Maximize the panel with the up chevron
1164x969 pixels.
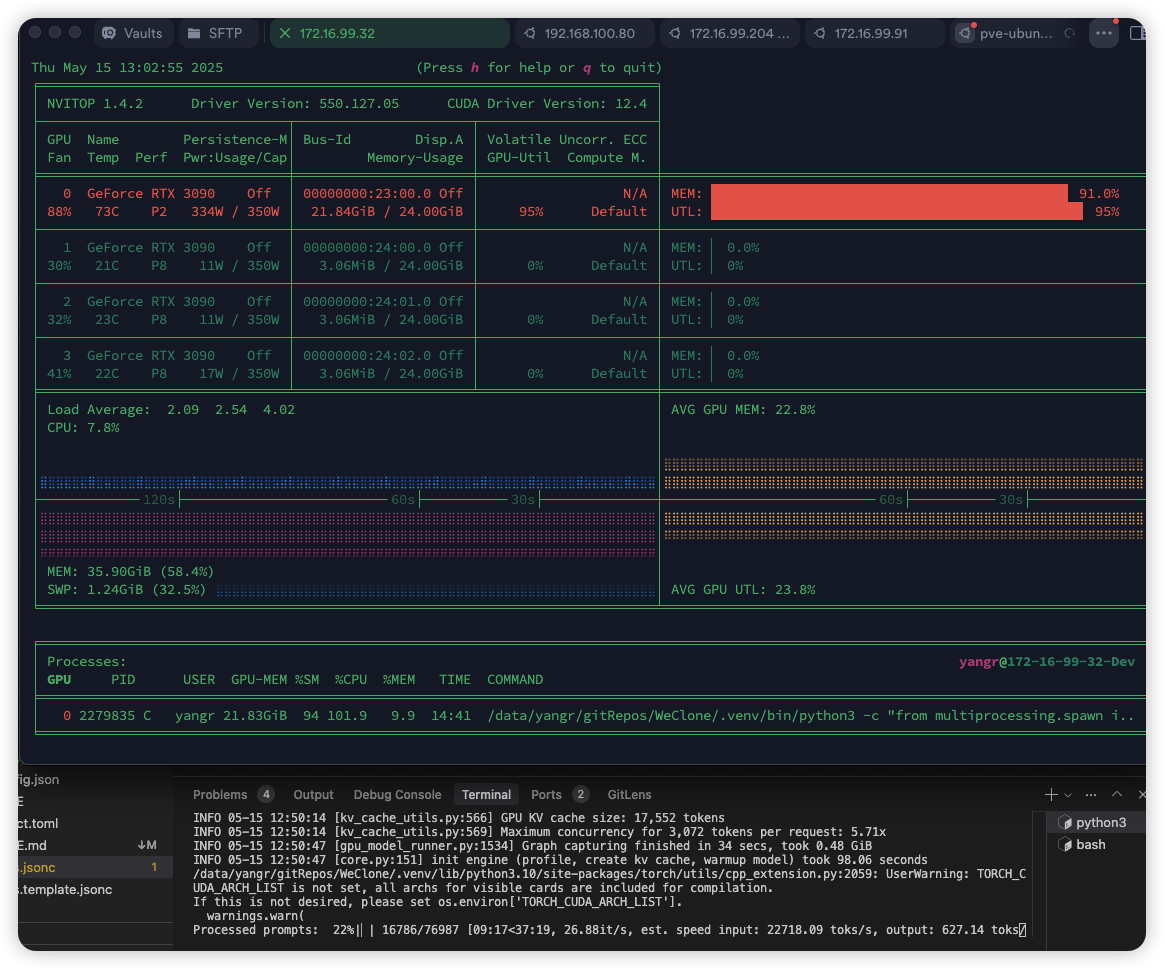1117,795
